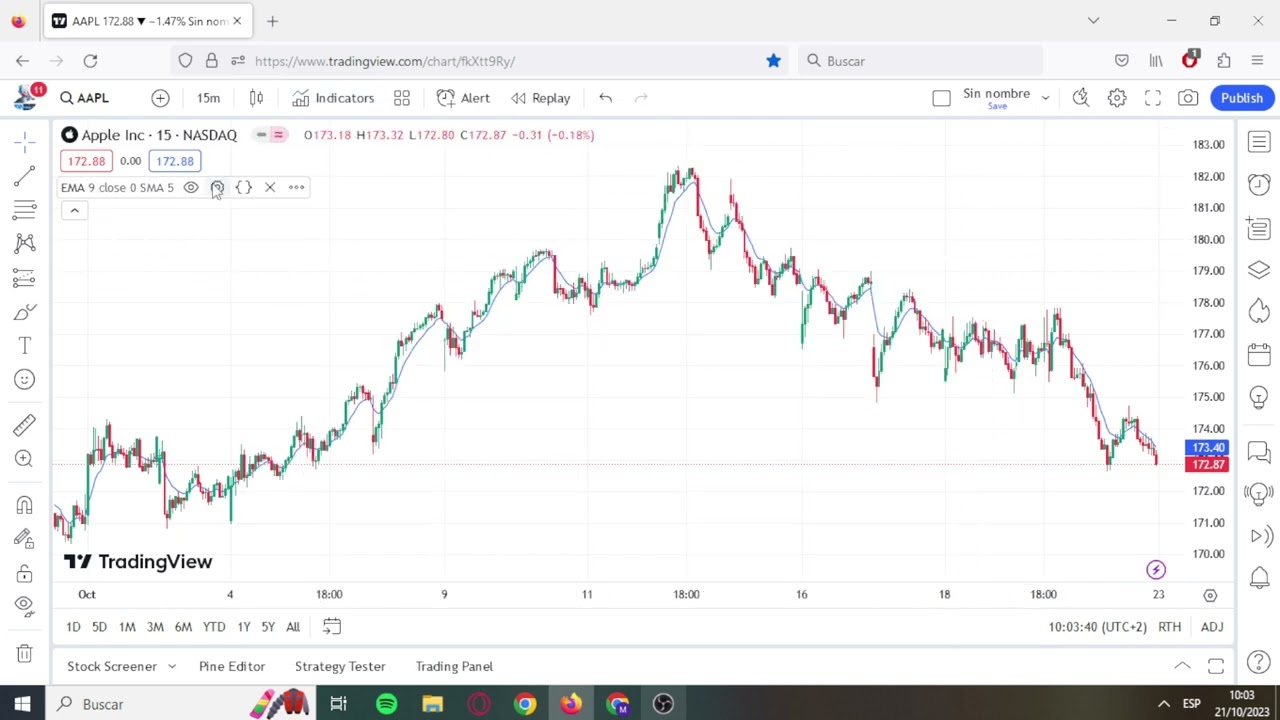Set the YTD time range
Viewport: 1280px width, 720px height.
pos(214,627)
